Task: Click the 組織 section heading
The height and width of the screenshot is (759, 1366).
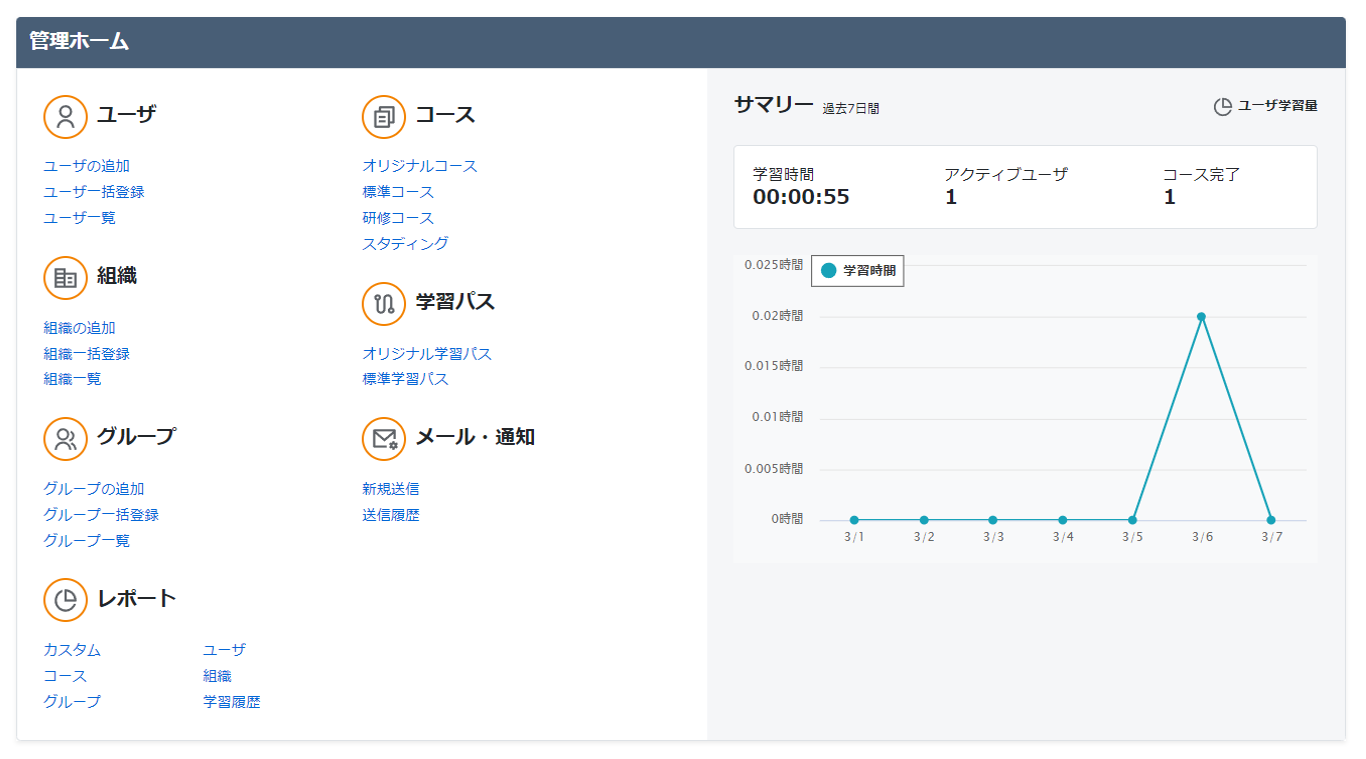Action: tap(117, 276)
